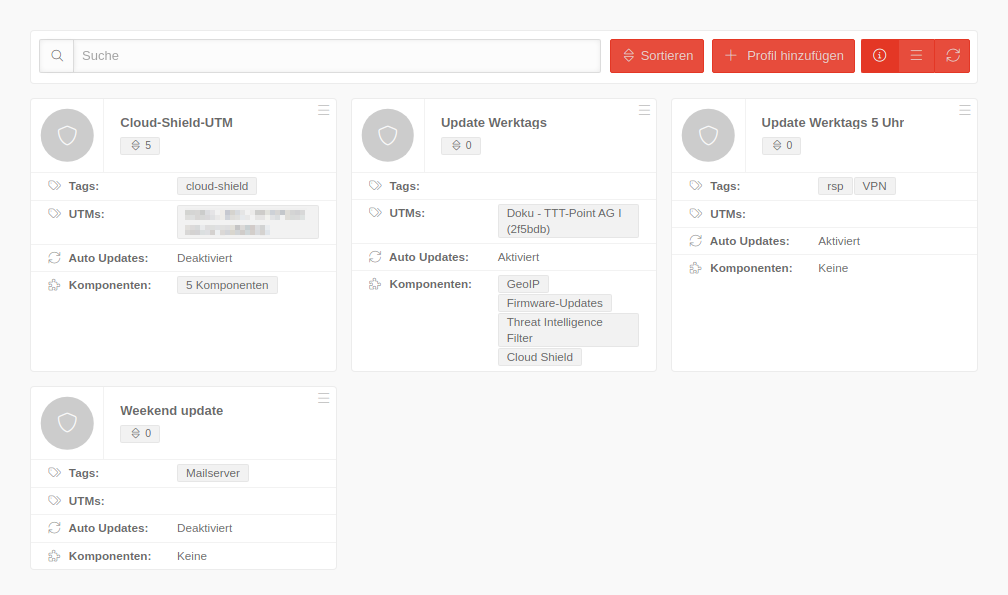This screenshot has height=595, width=1008.
Task: Click the Komponenten puzzle icon on Update Werktags 5 Uhr
Action: tap(697, 268)
